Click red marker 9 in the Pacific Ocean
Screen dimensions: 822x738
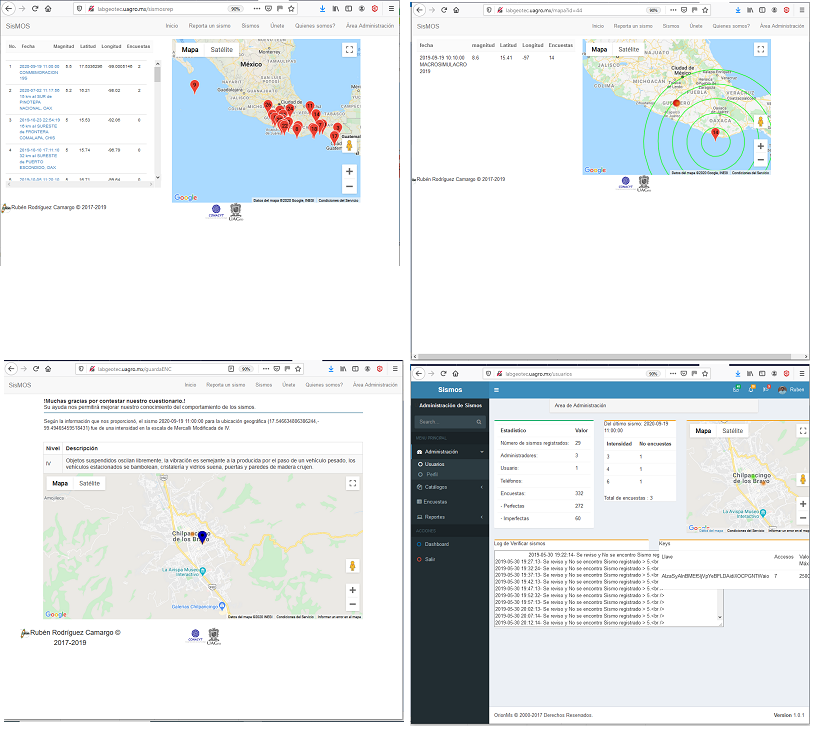click(x=195, y=86)
